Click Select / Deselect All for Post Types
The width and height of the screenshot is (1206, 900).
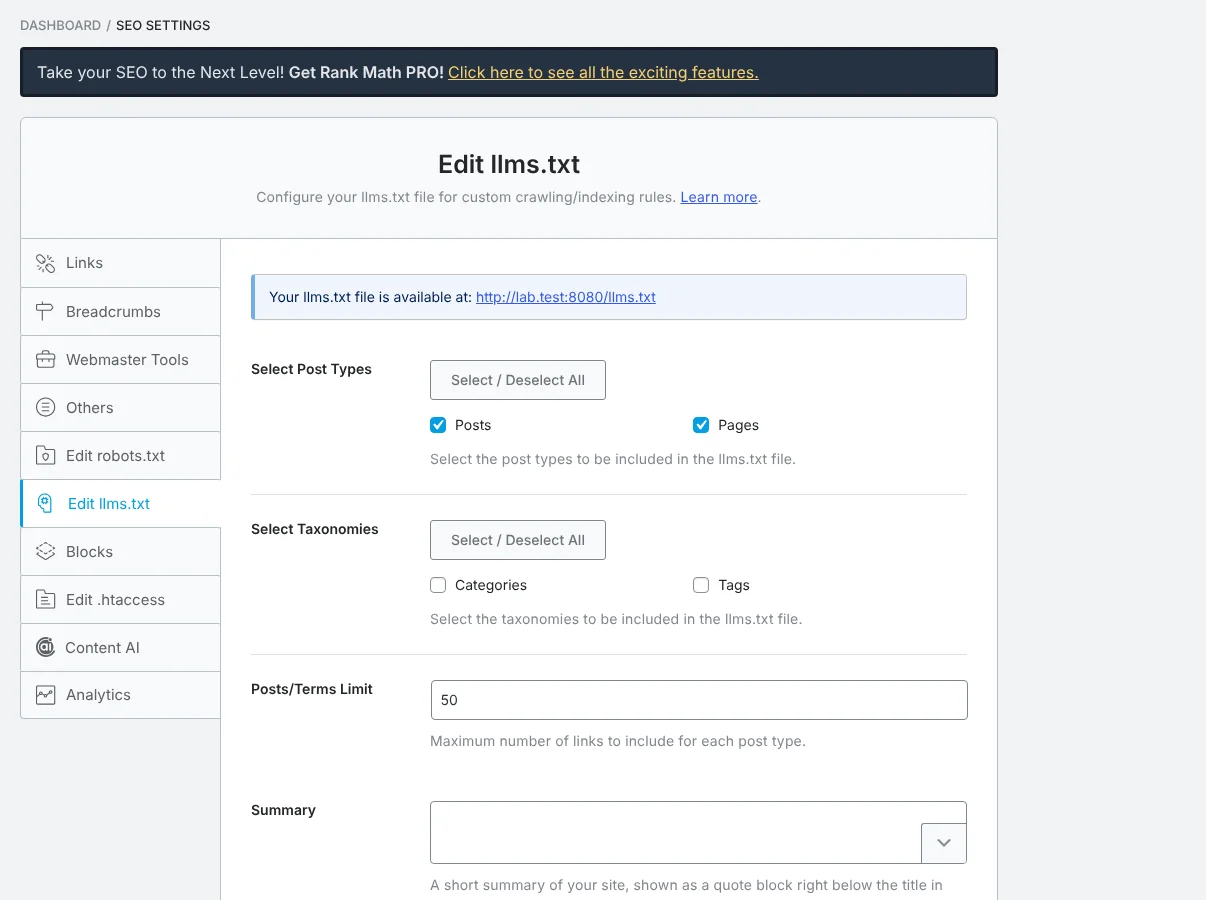(x=518, y=380)
